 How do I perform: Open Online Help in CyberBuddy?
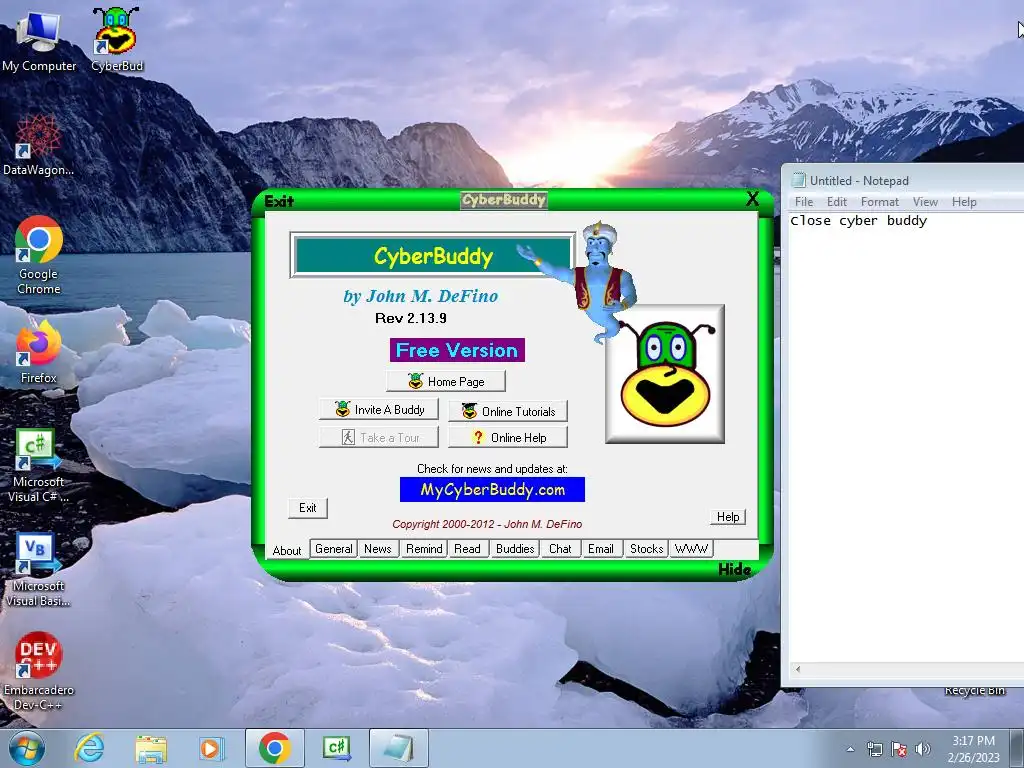508,438
